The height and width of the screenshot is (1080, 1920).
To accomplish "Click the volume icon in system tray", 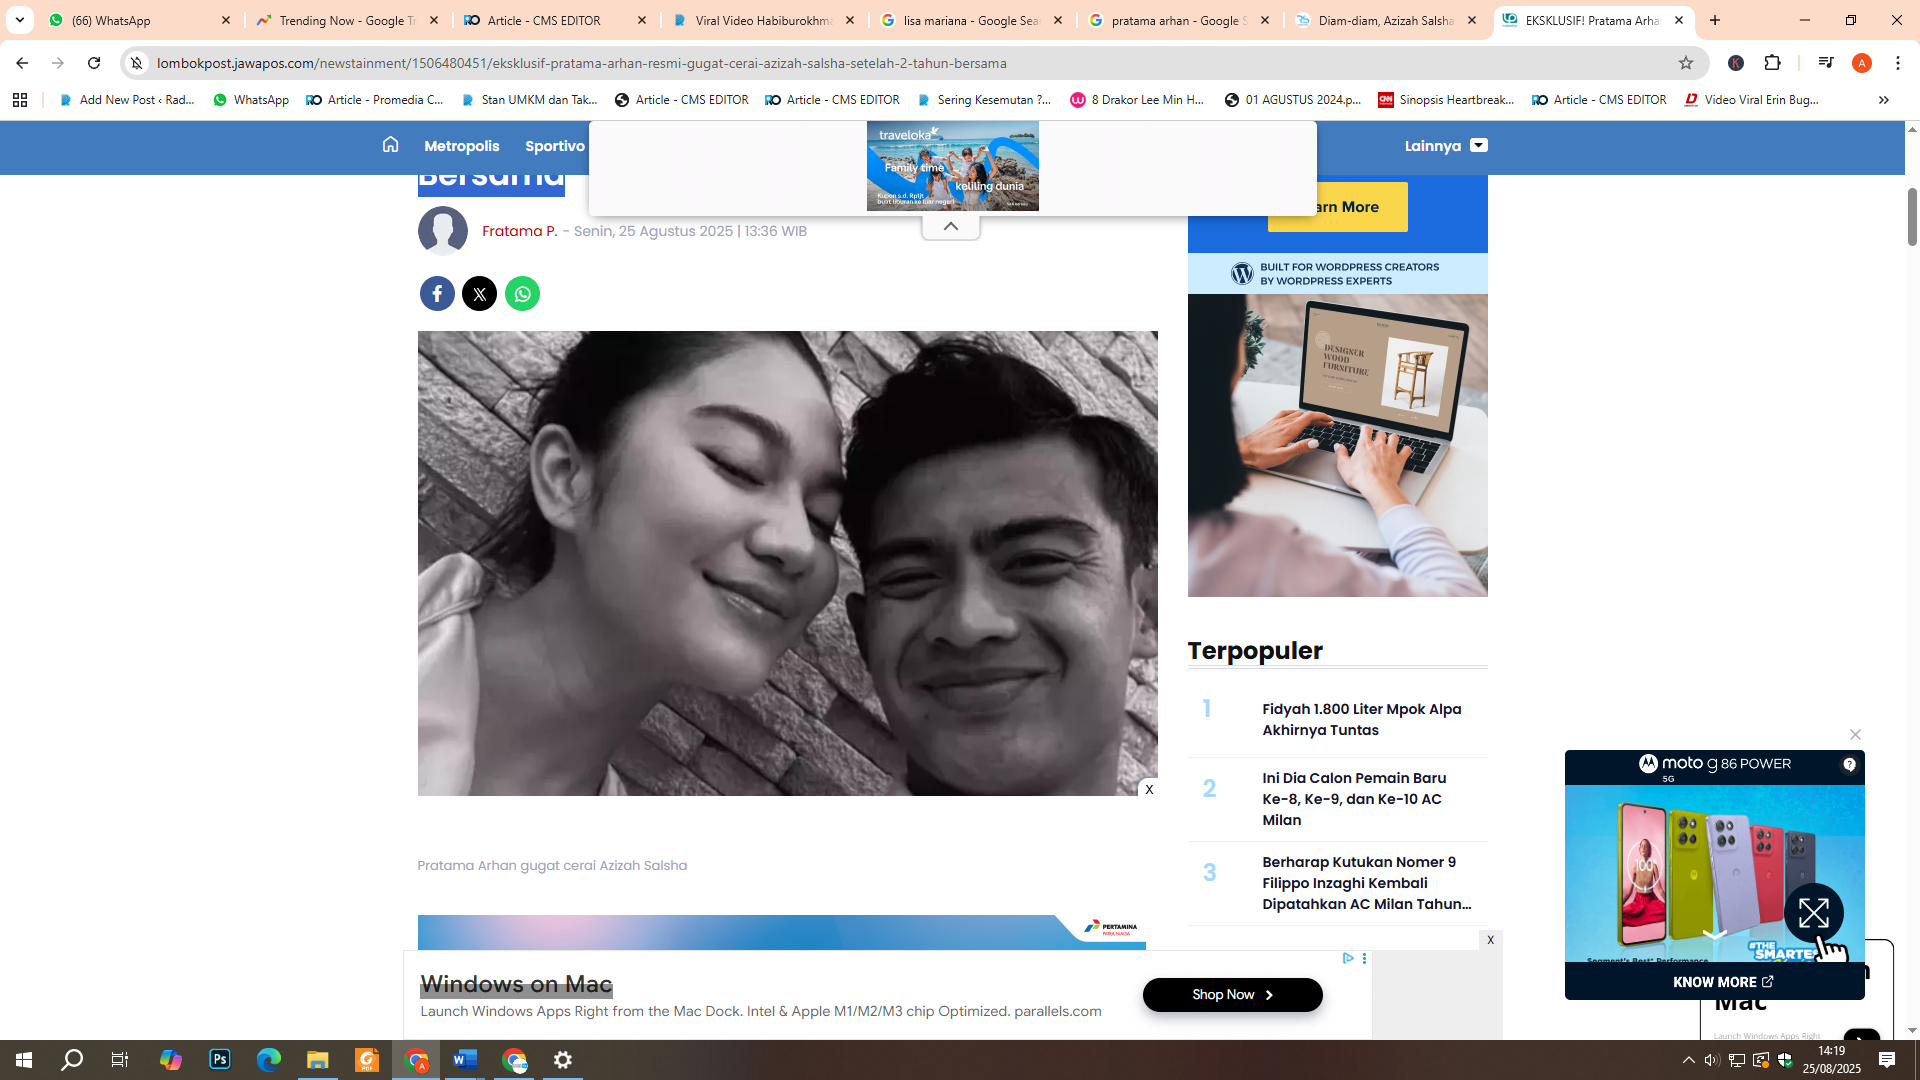I will pyautogui.click(x=1712, y=1060).
